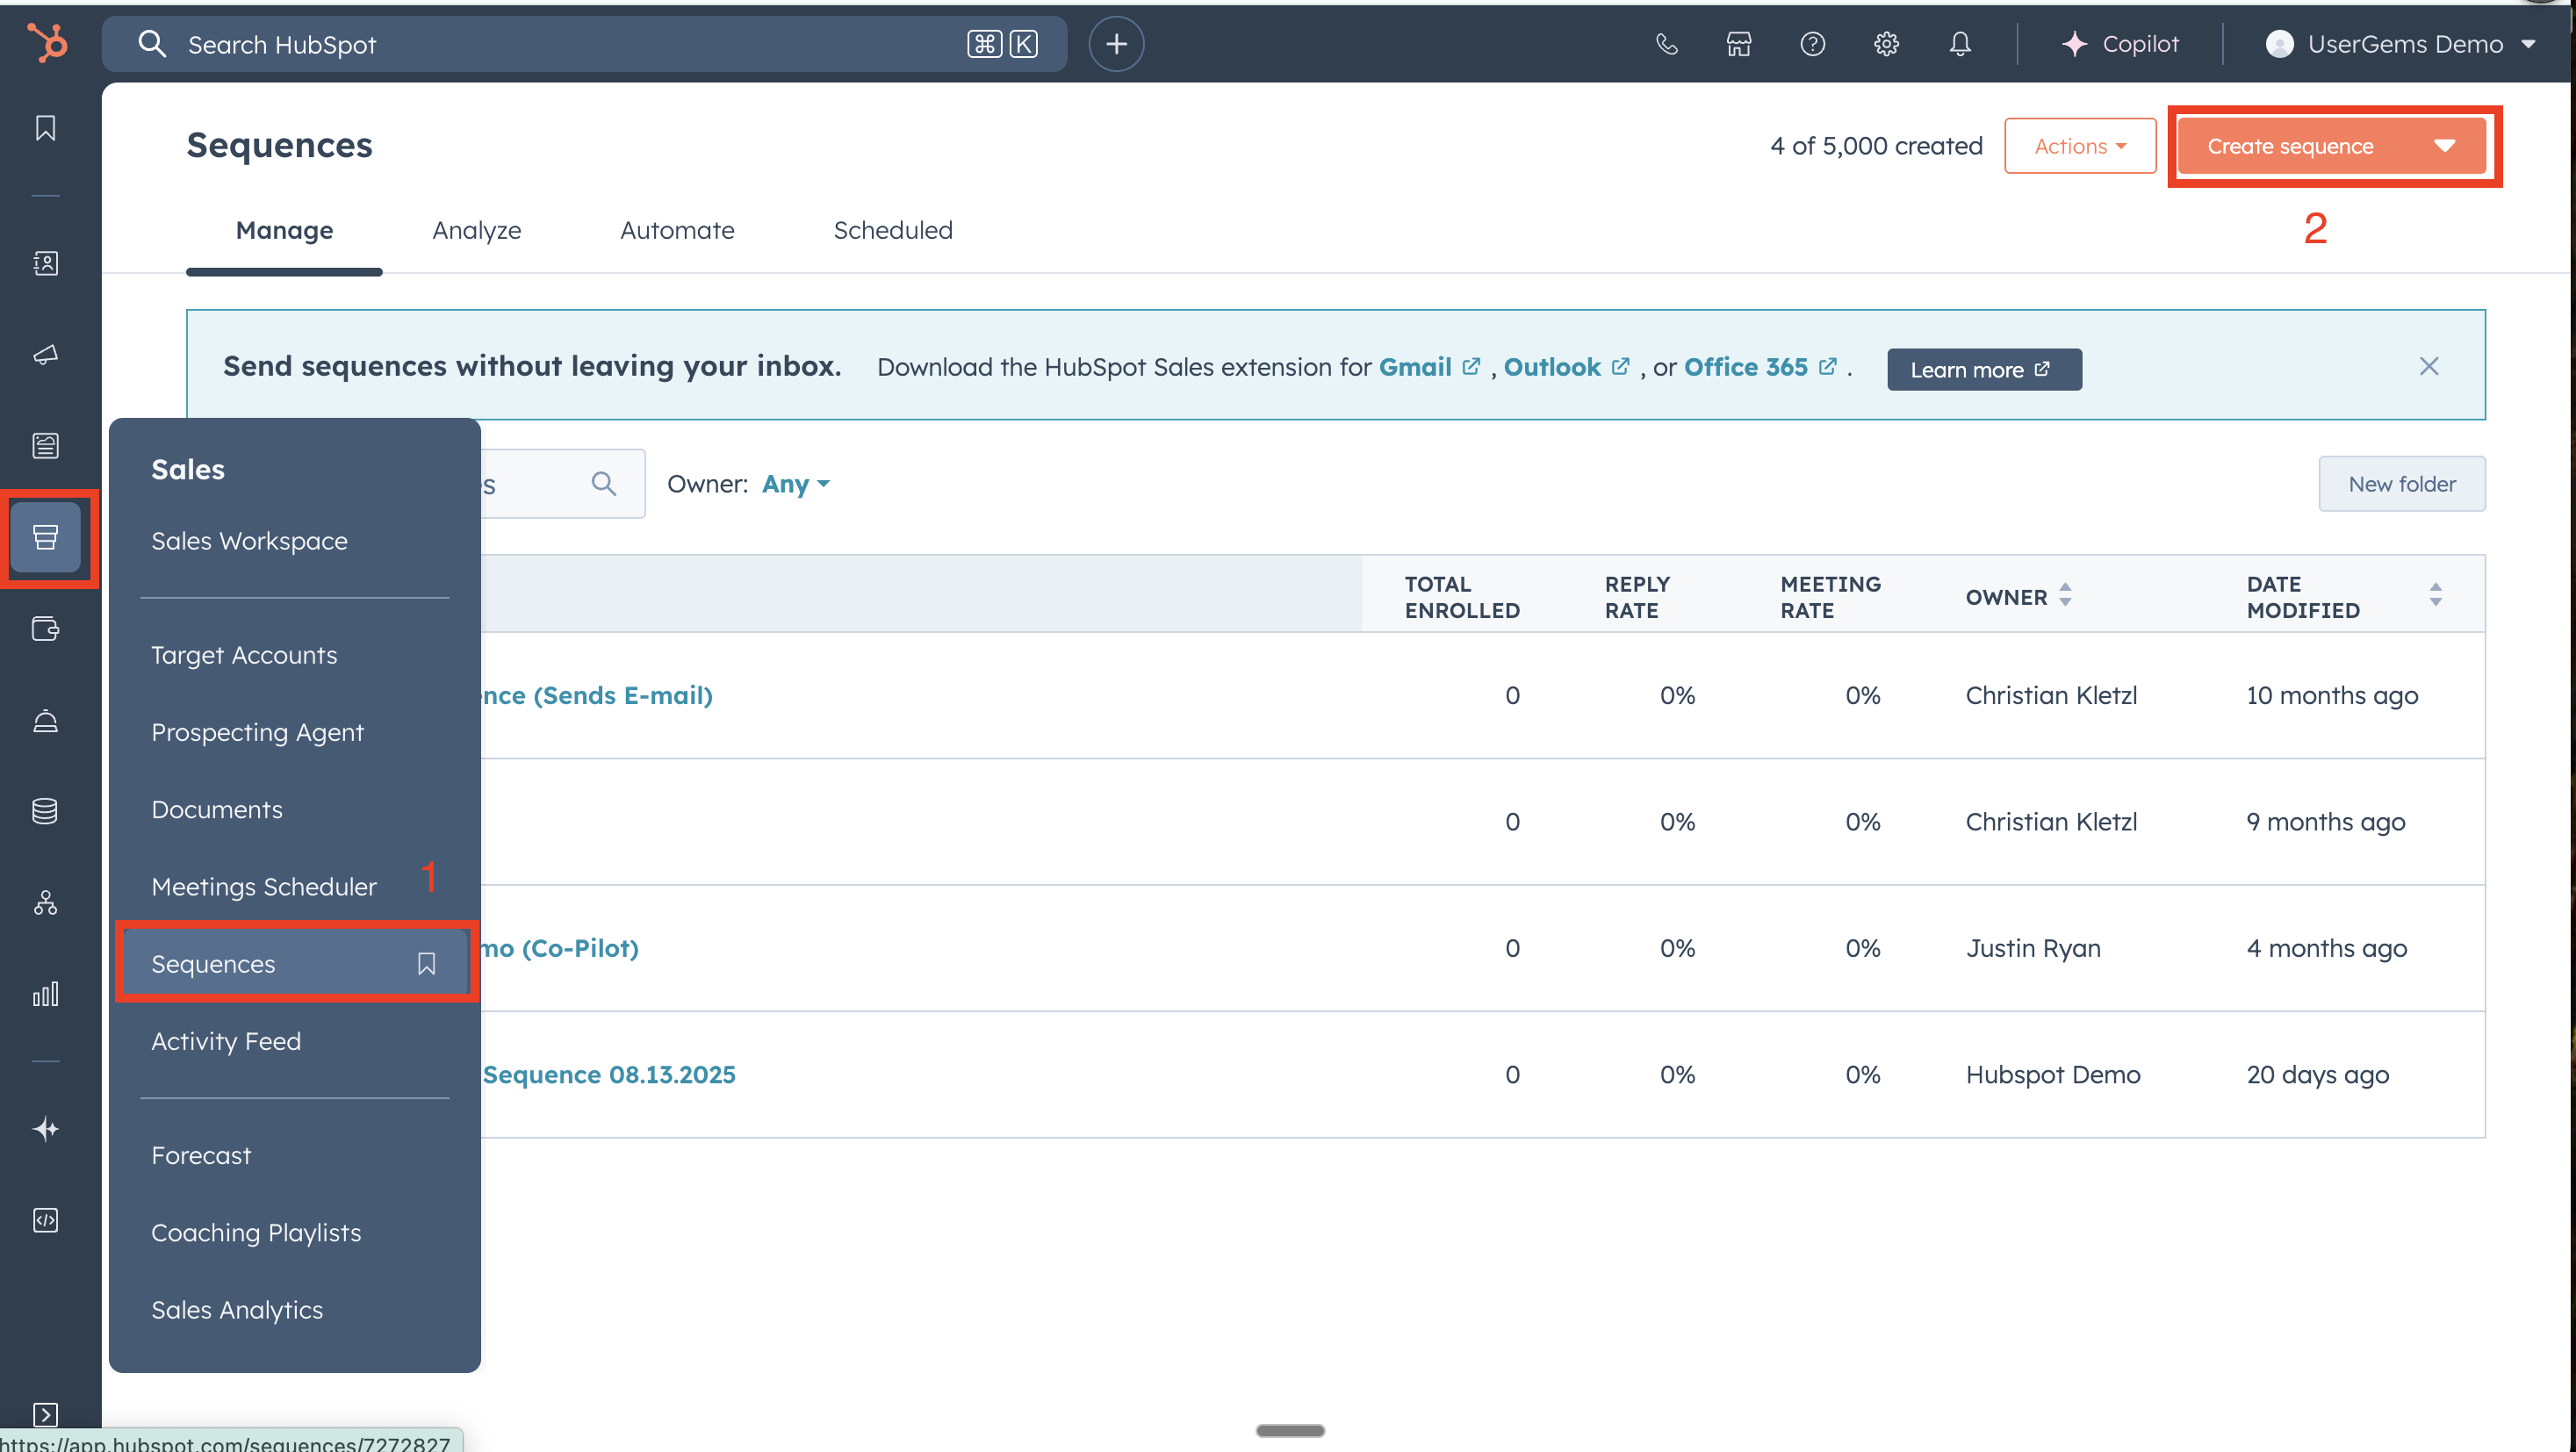2576x1452 pixels.
Task: Open the Development code sidebar icon
Action: pos(45,1220)
